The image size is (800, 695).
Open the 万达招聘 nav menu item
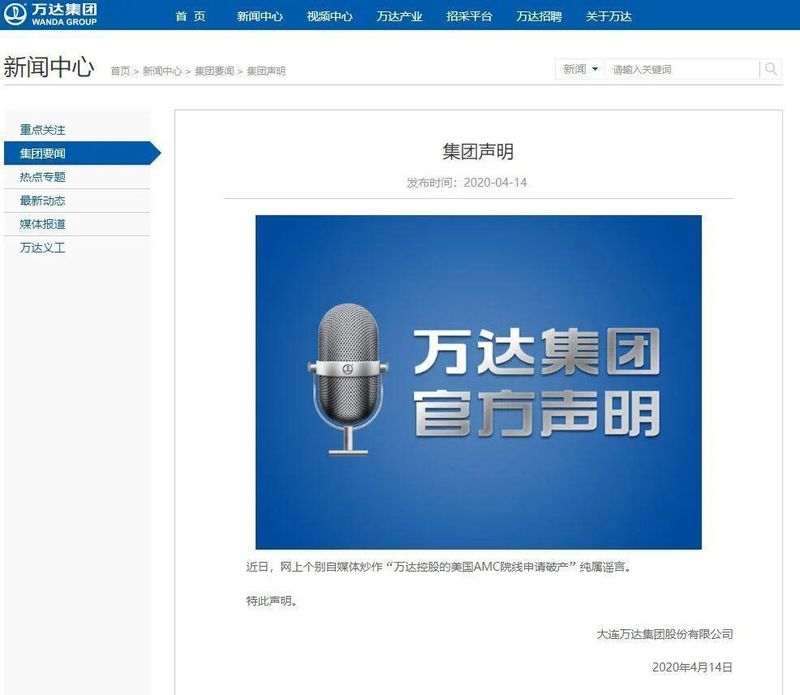[539, 16]
